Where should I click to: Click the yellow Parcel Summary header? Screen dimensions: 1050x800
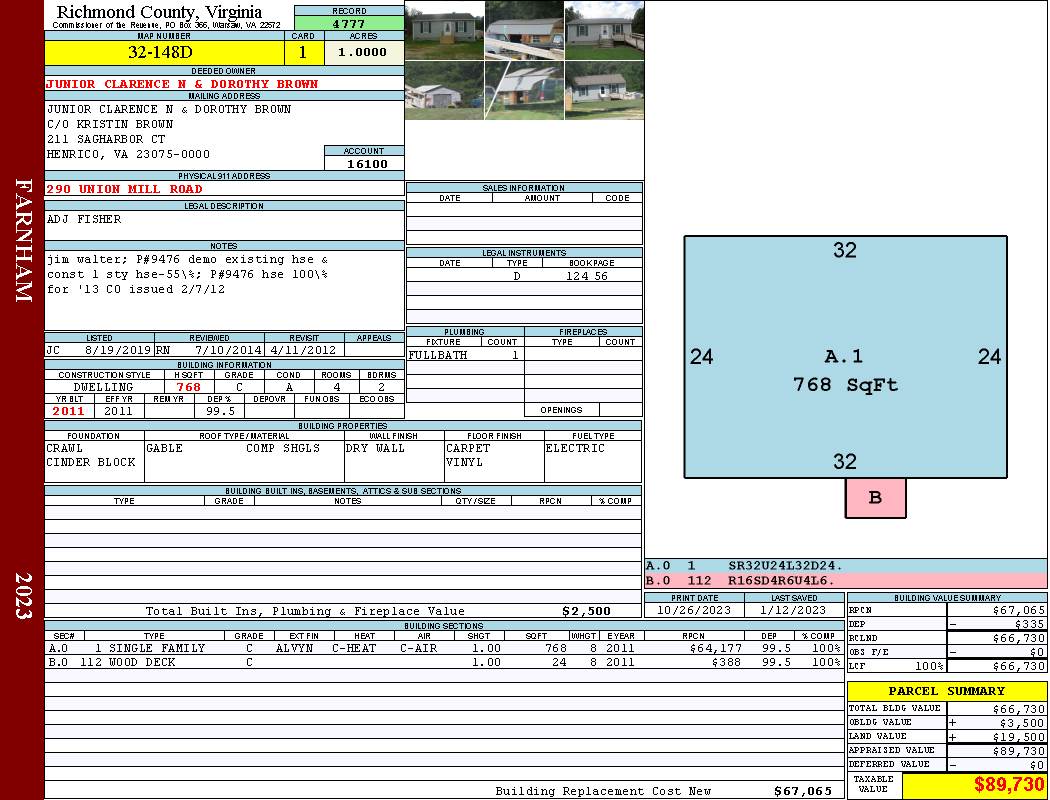pos(946,691)
